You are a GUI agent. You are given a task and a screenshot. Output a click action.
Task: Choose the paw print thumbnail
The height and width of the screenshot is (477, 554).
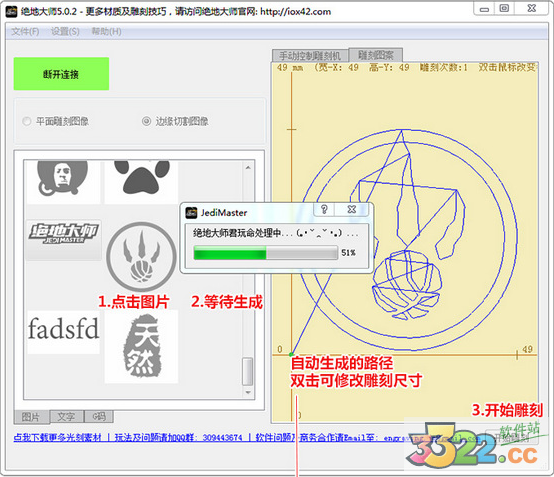(141, 182)
